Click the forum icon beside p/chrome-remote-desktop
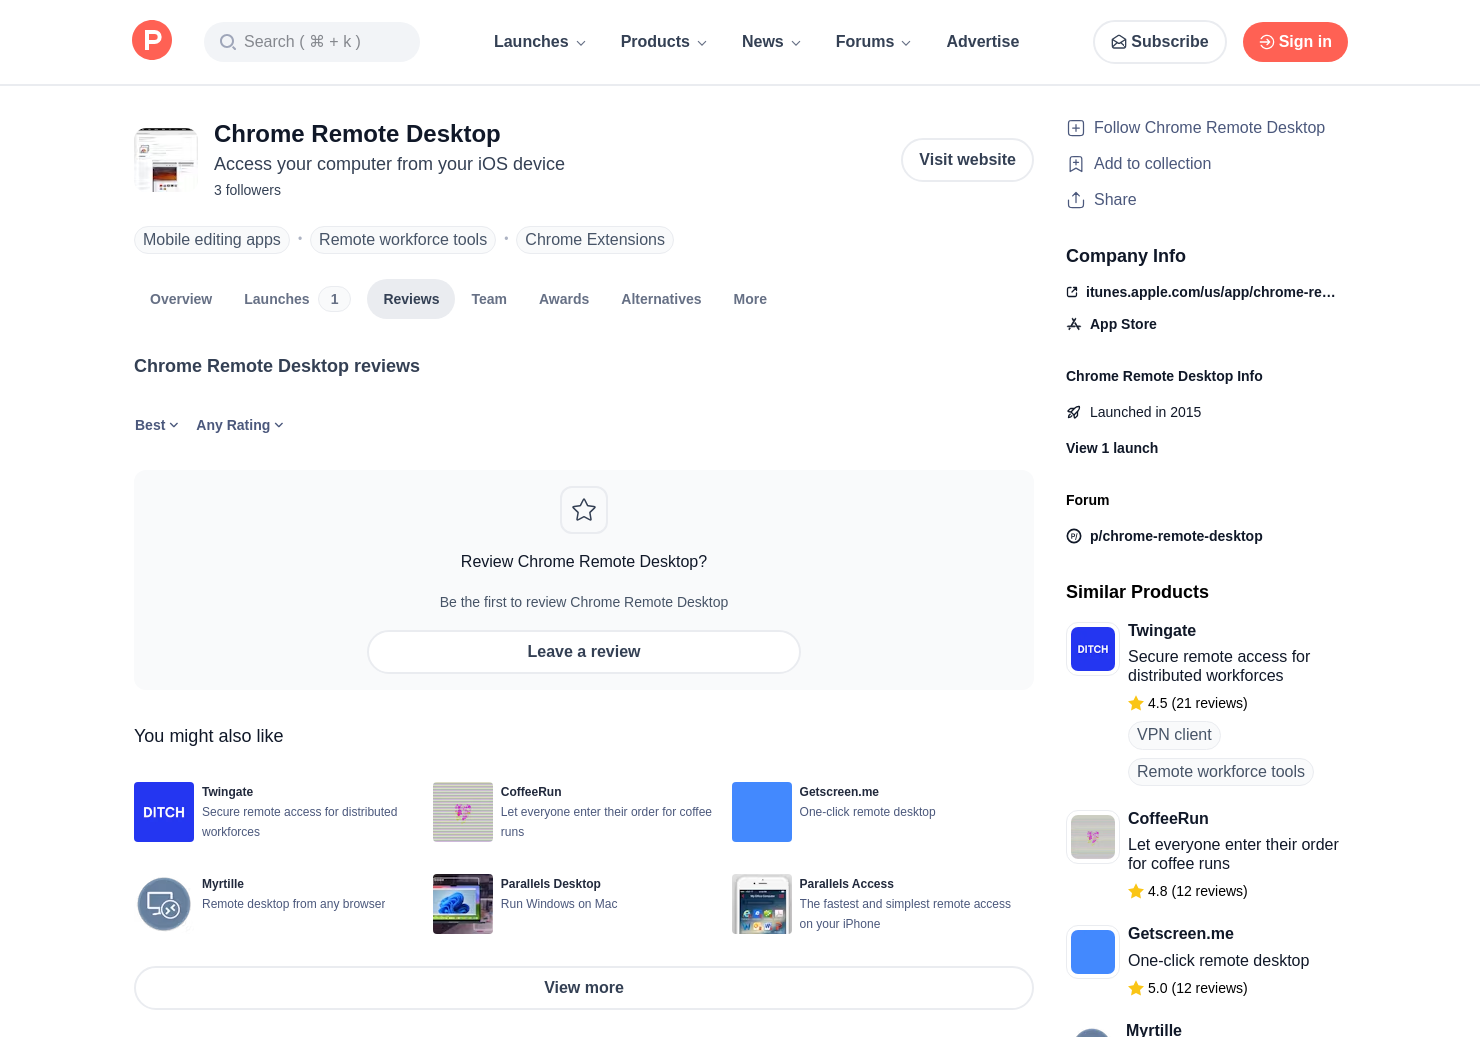Viewport: 1480px width, 1037px height. point(1074,536)
